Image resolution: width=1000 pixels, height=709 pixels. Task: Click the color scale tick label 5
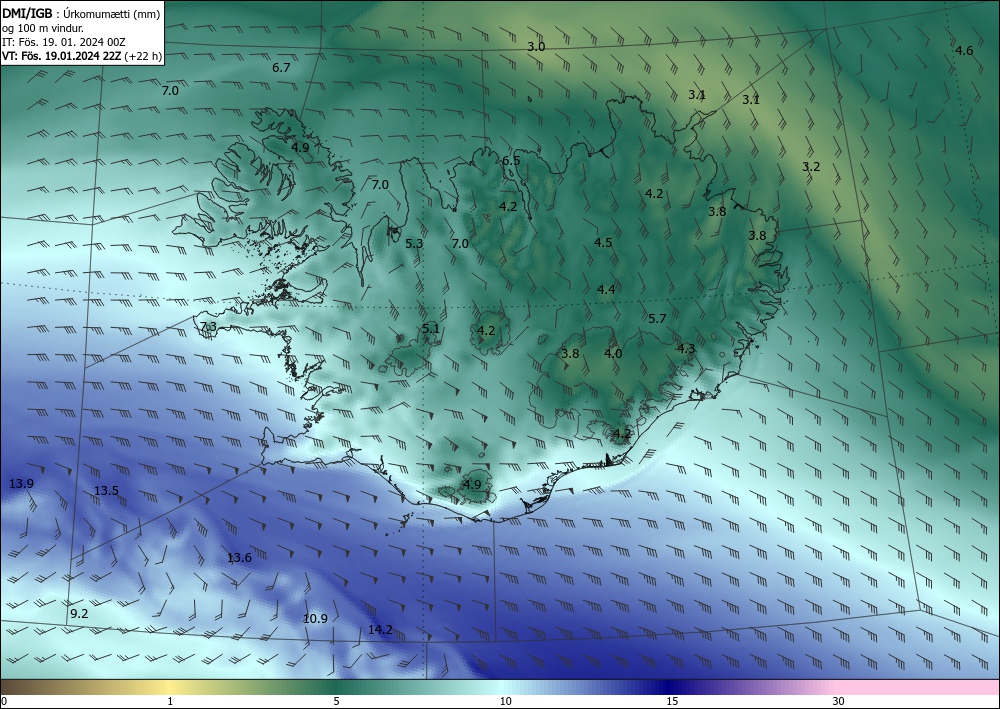click(336, 702)
